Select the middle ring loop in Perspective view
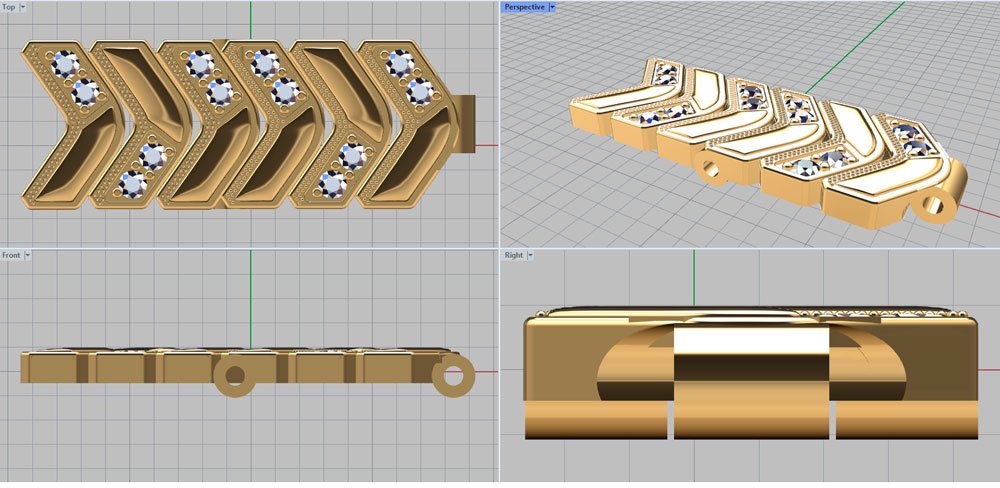This screenshot has height=488, width=1000. (714, 170)
